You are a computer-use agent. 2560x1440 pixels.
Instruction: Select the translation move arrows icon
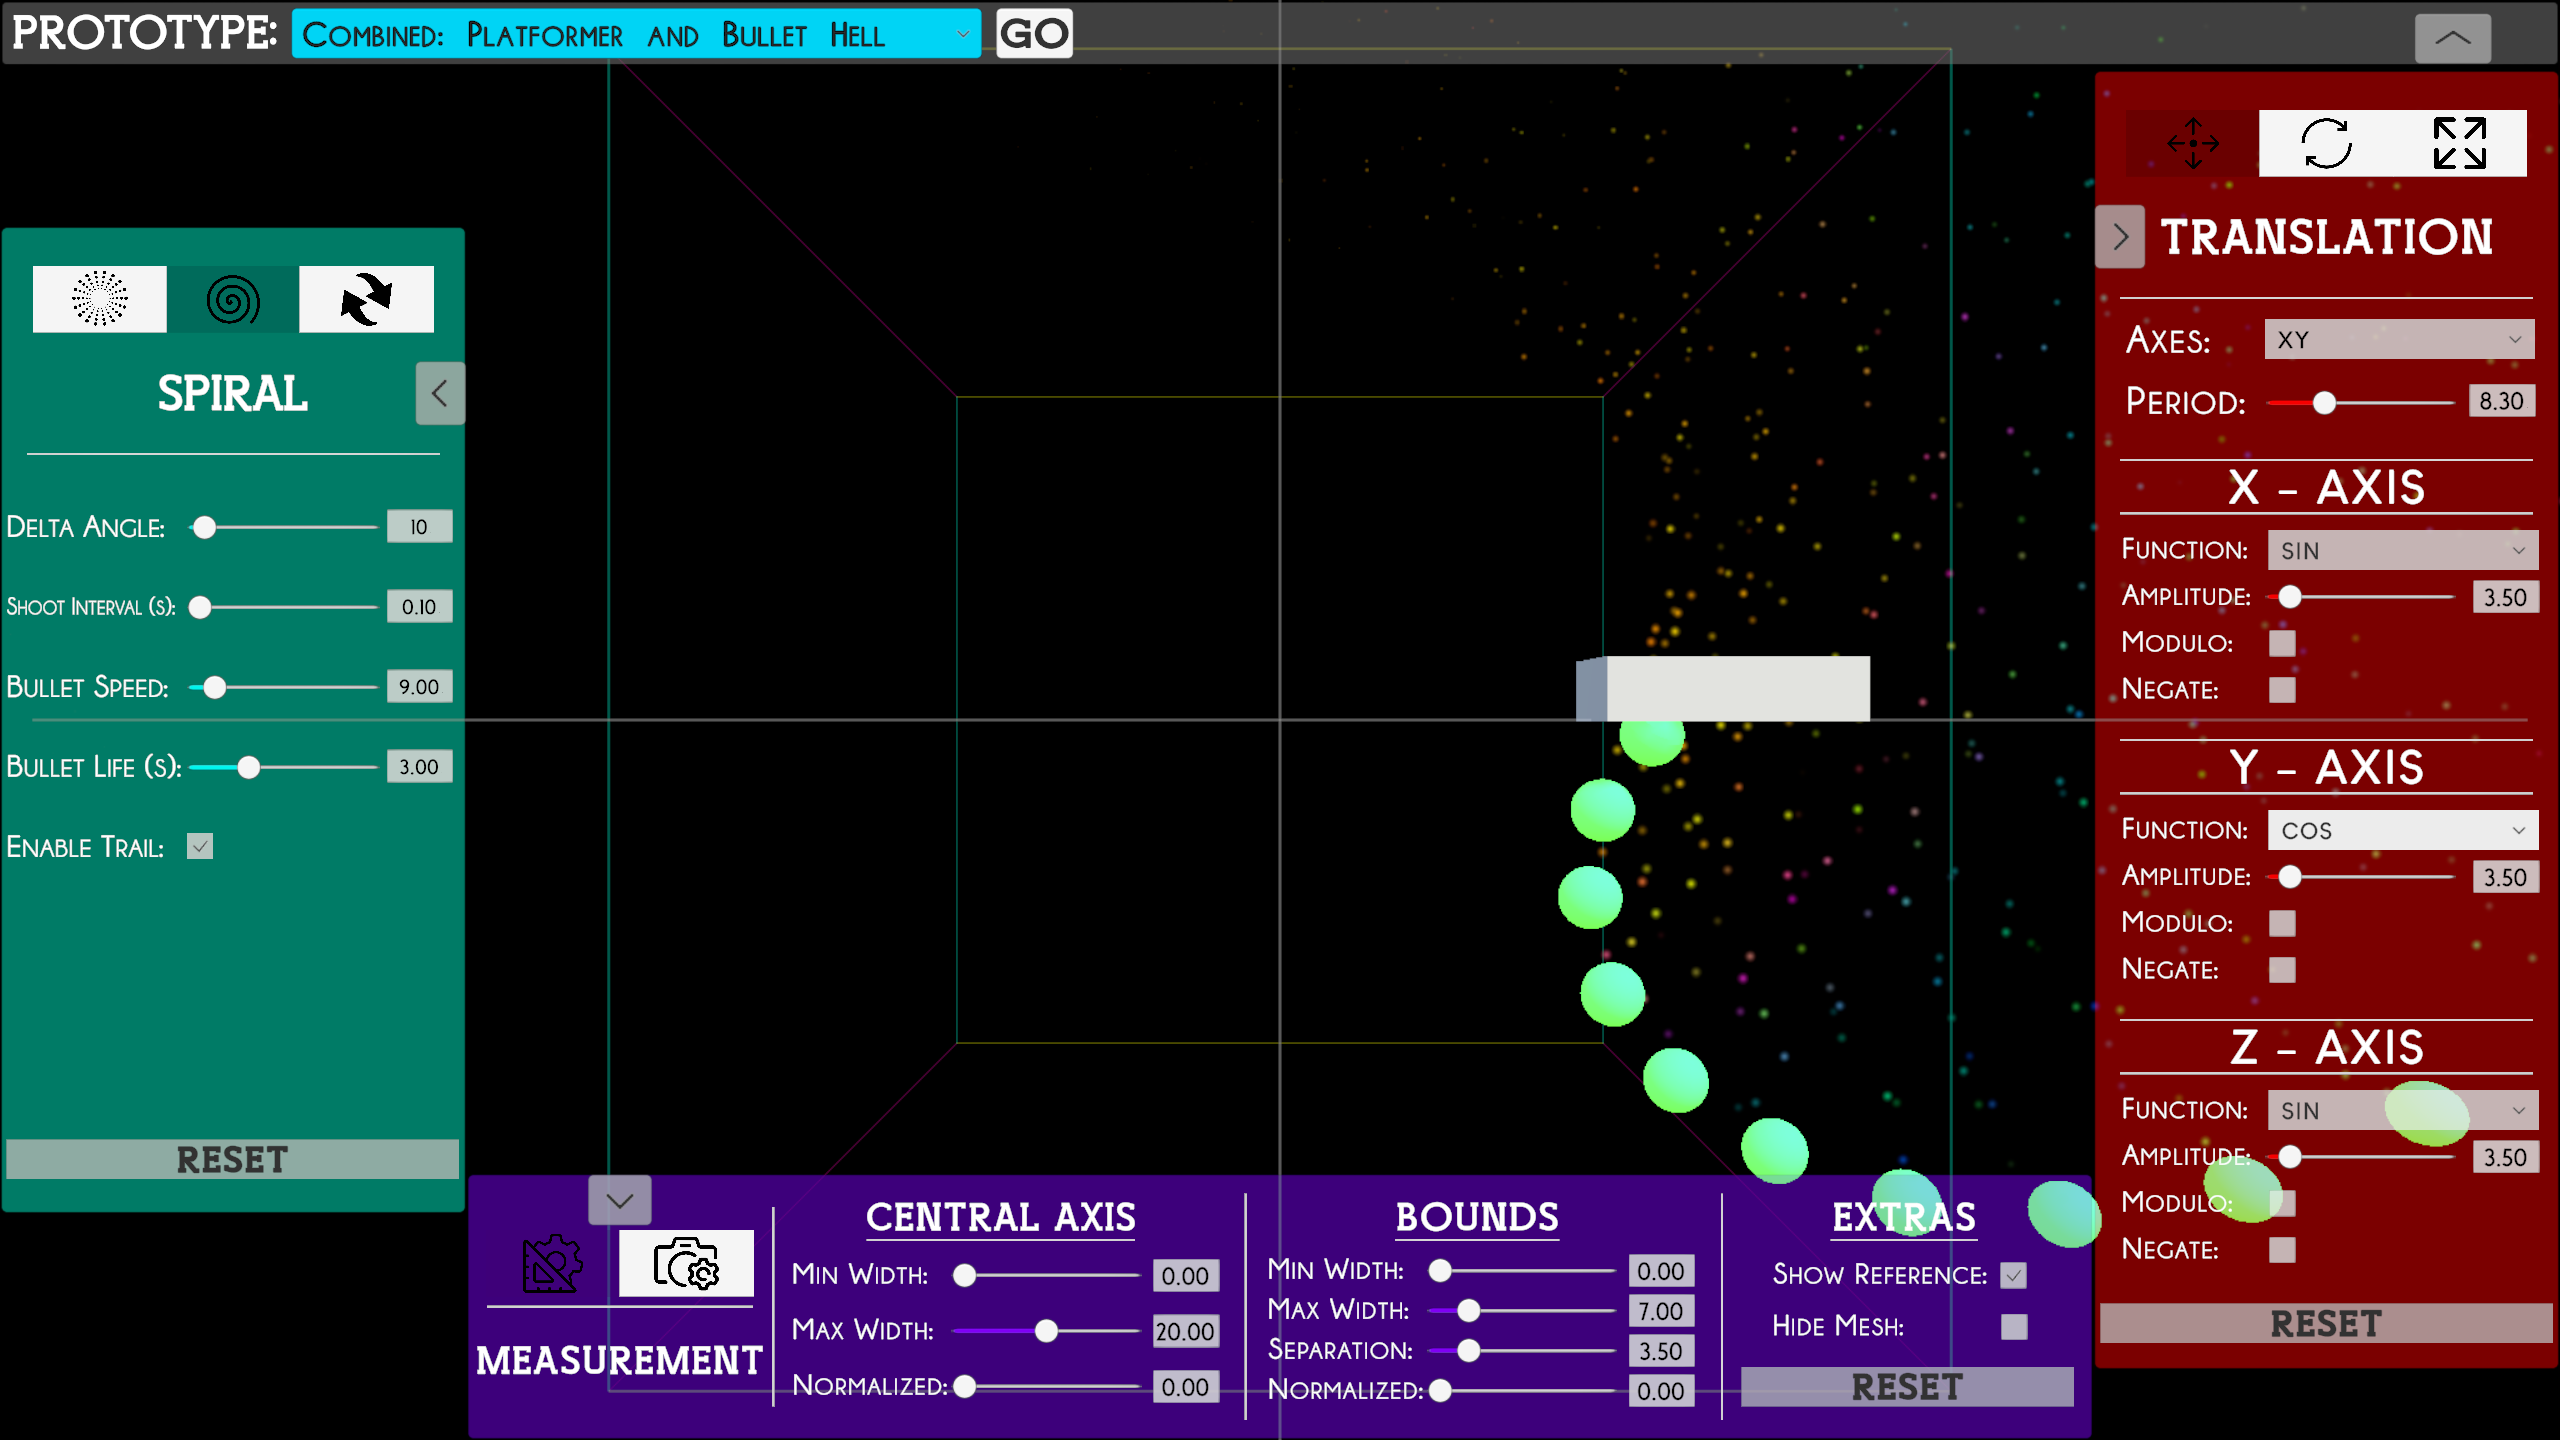(x=2192, y=144)
